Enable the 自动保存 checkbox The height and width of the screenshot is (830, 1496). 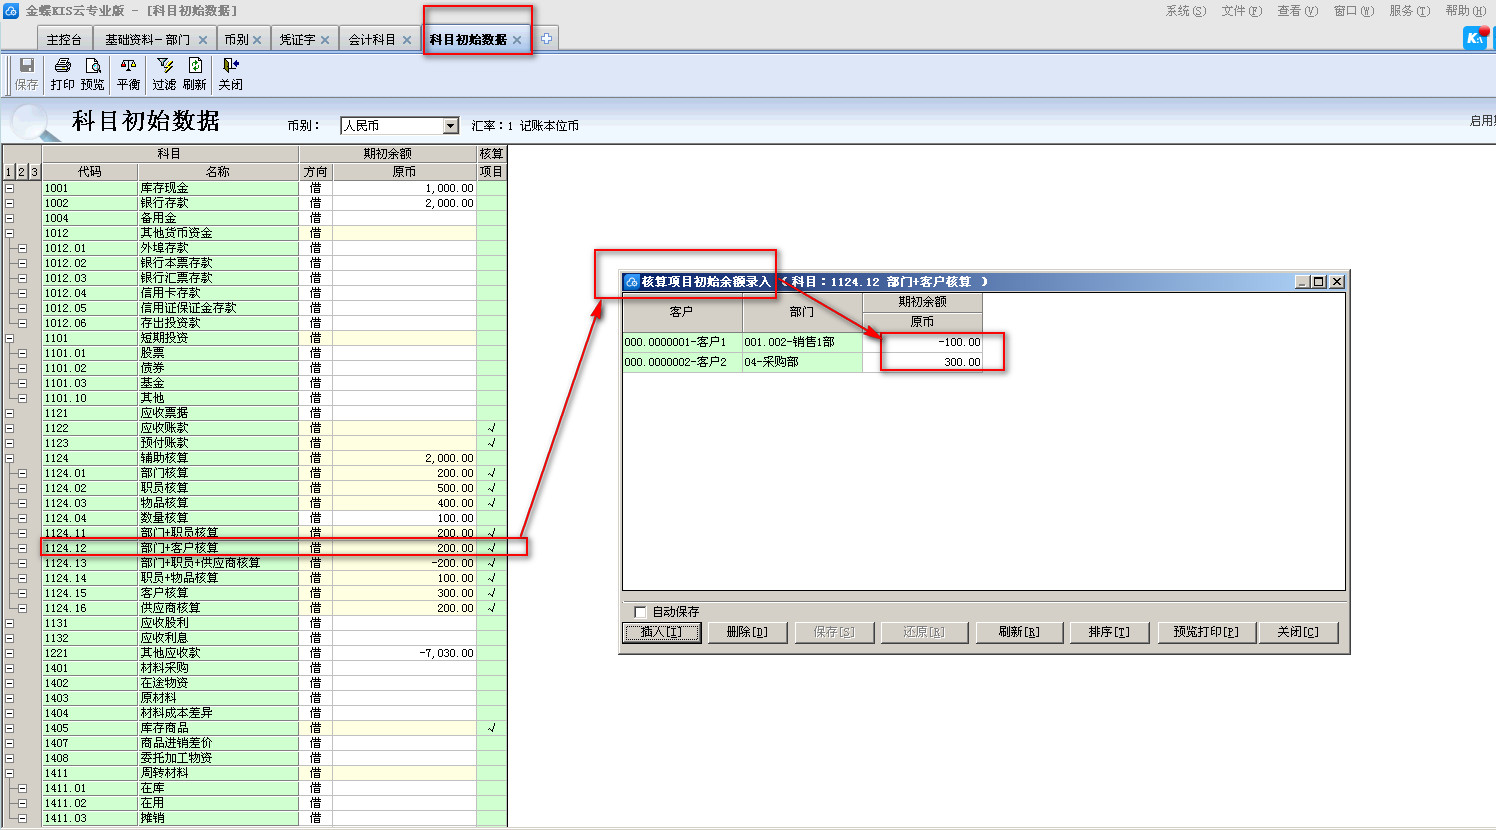pyautogui.click(x=640, y=612)
